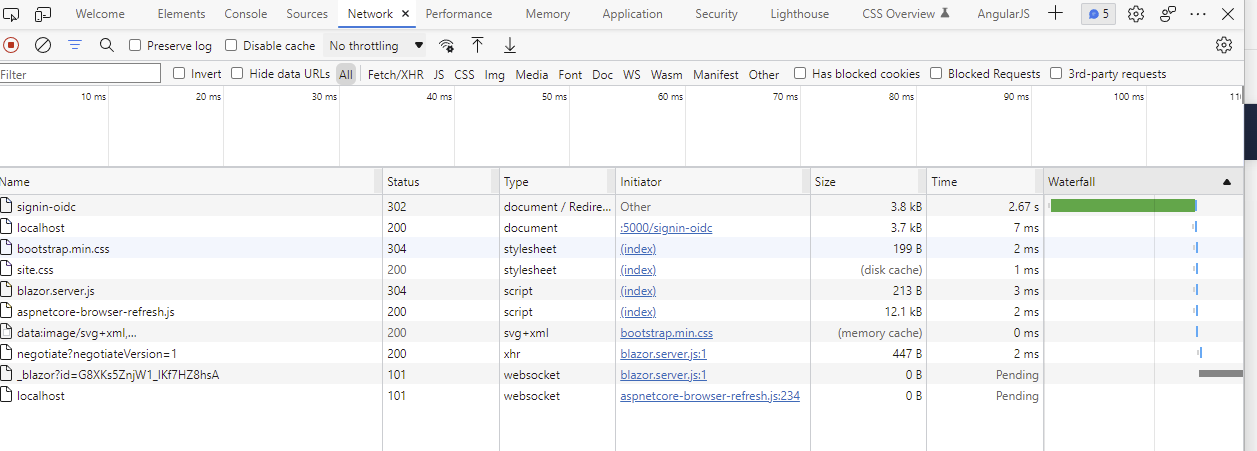
Task: Open the customize DevTools ellipsis menu
Action: tap(1198, 14)
